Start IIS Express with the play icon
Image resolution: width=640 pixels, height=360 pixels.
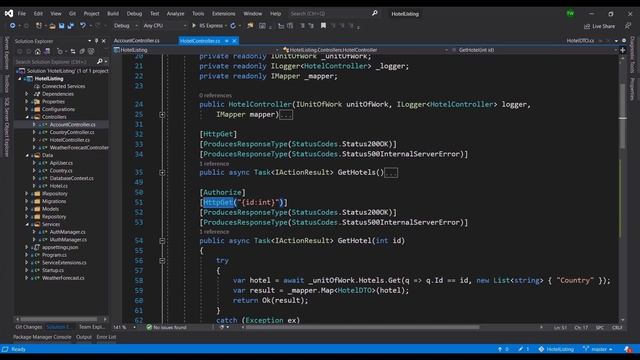194,26
